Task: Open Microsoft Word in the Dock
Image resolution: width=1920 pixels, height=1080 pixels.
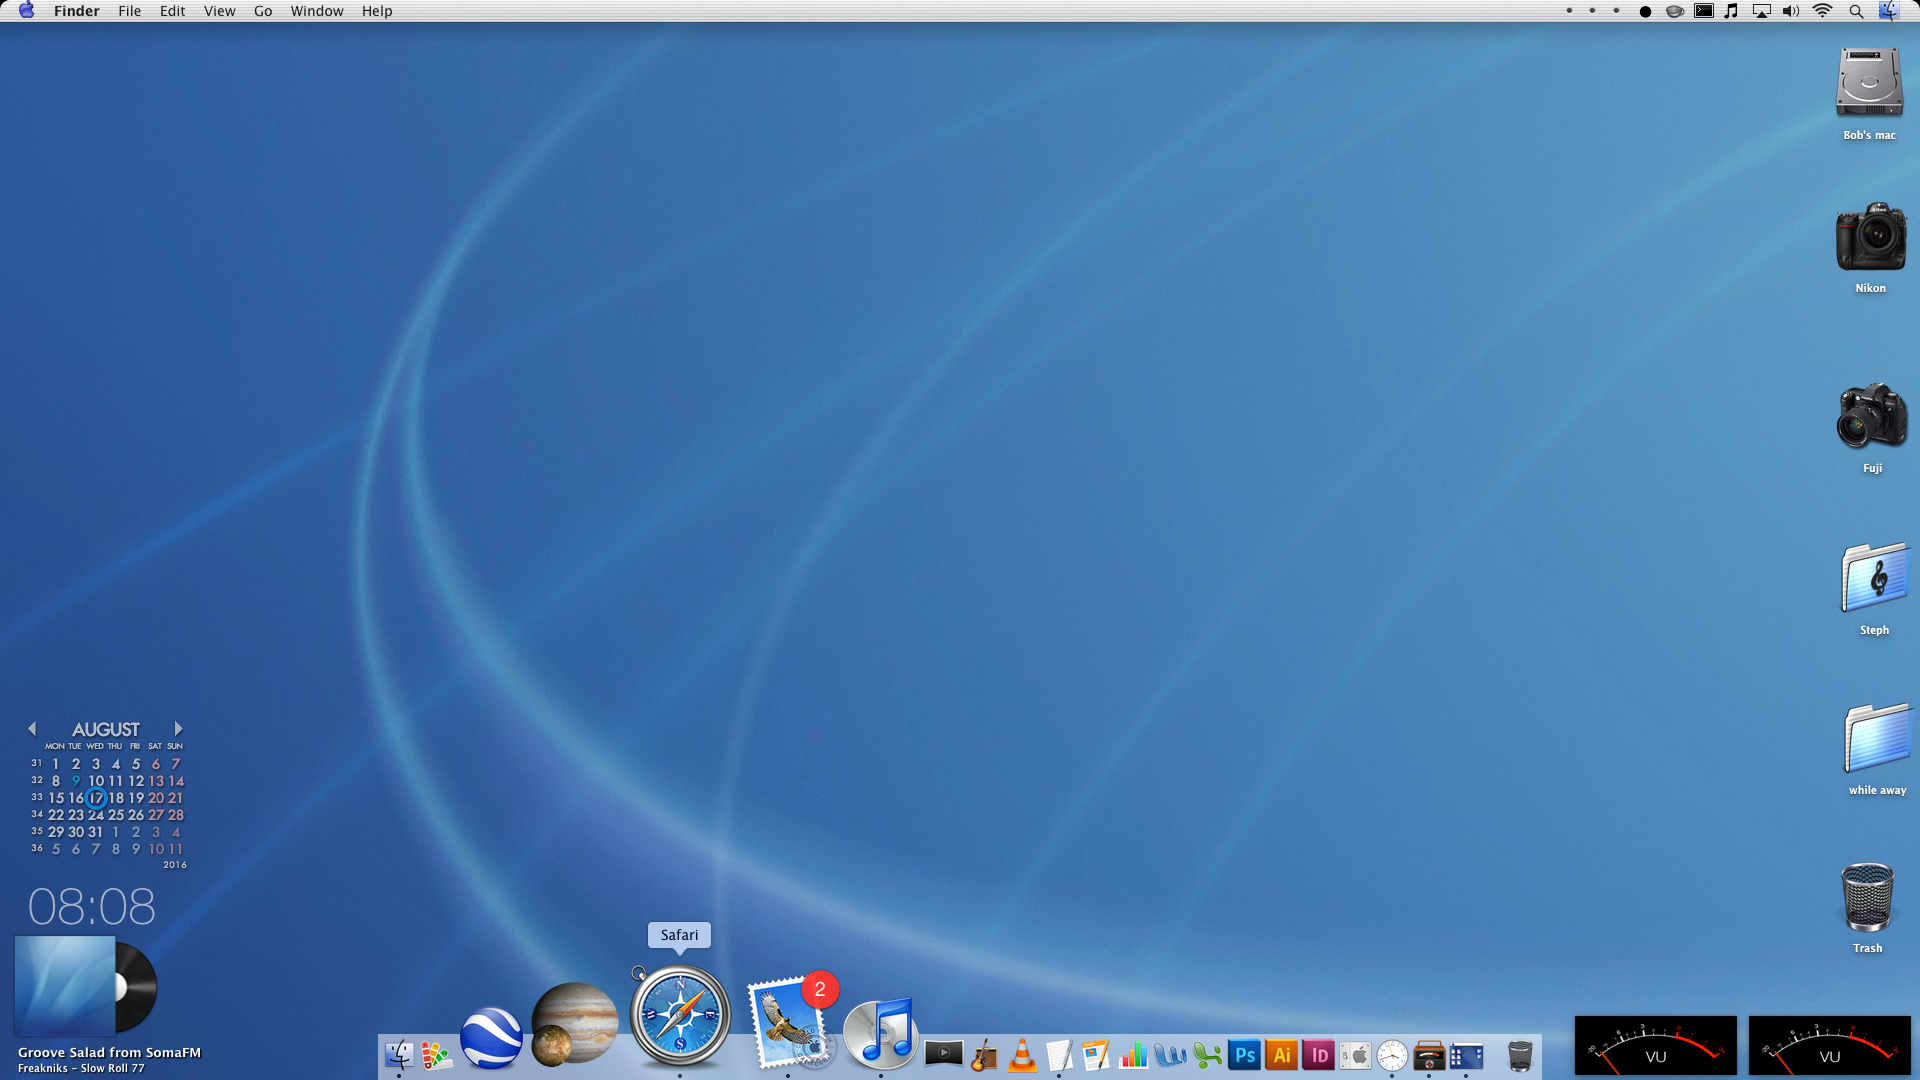Action: coord(1170,1055)
